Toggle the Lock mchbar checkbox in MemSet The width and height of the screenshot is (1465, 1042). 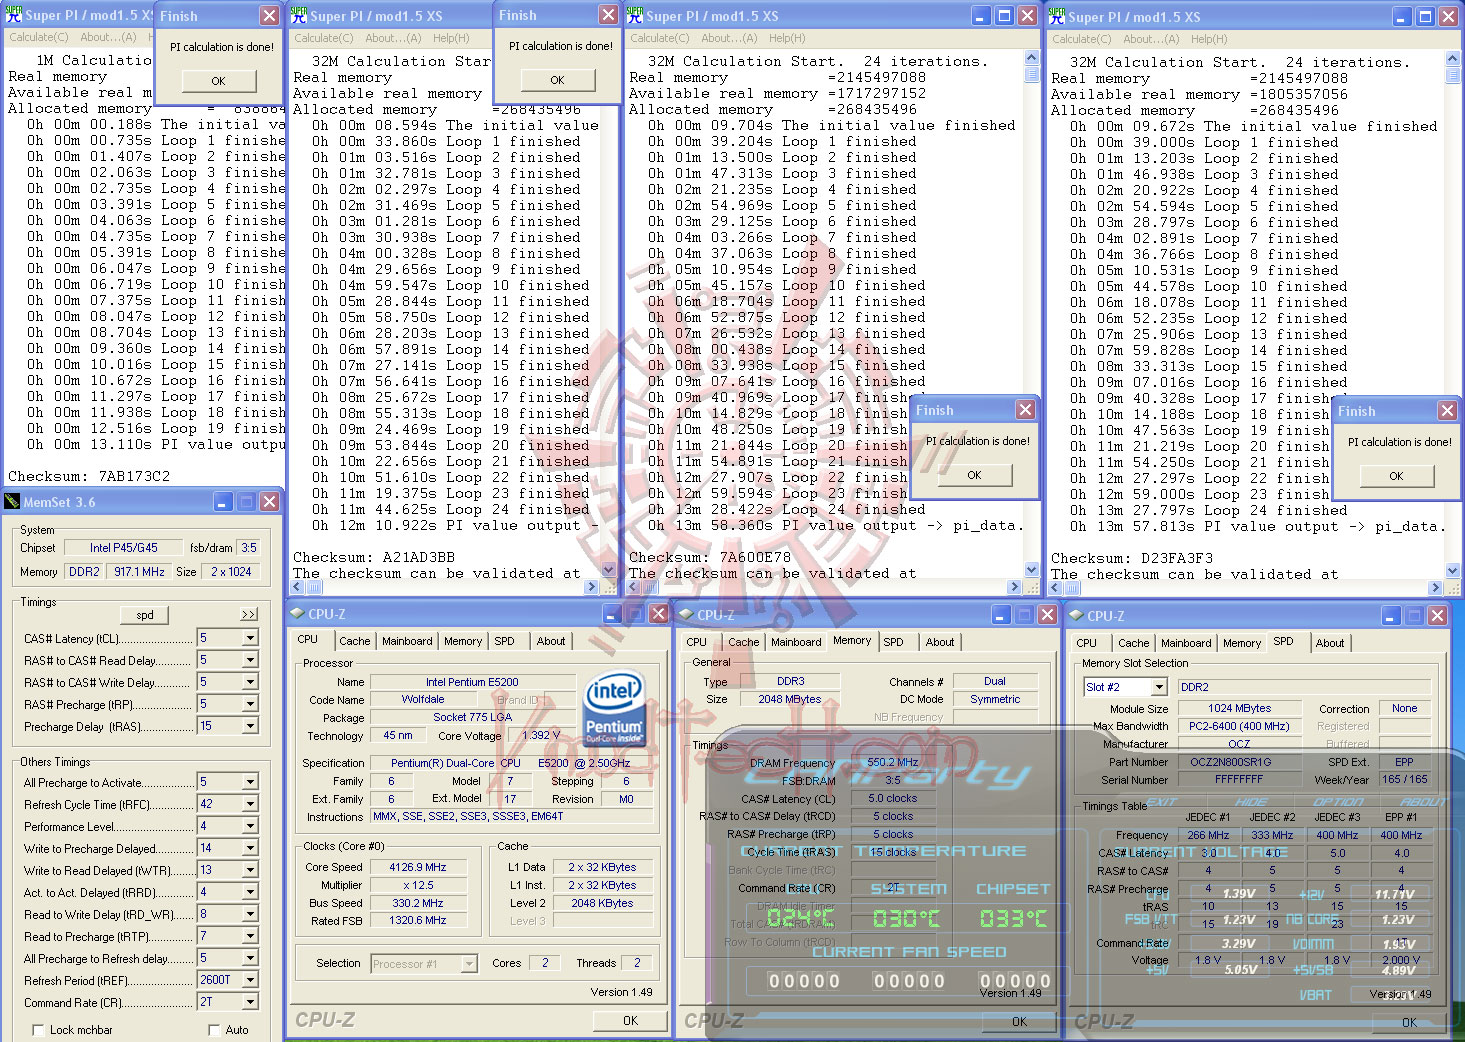pyautogui.click(x=38, y=1030)
